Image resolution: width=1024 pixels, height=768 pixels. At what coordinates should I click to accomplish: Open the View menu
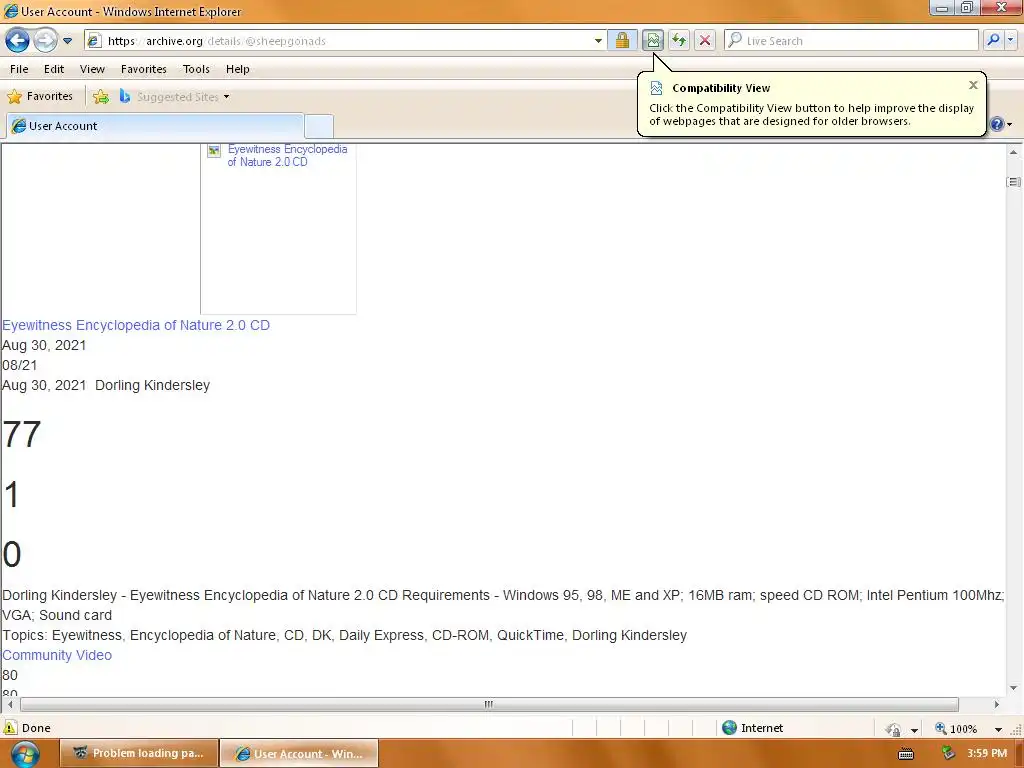(92, 69)
